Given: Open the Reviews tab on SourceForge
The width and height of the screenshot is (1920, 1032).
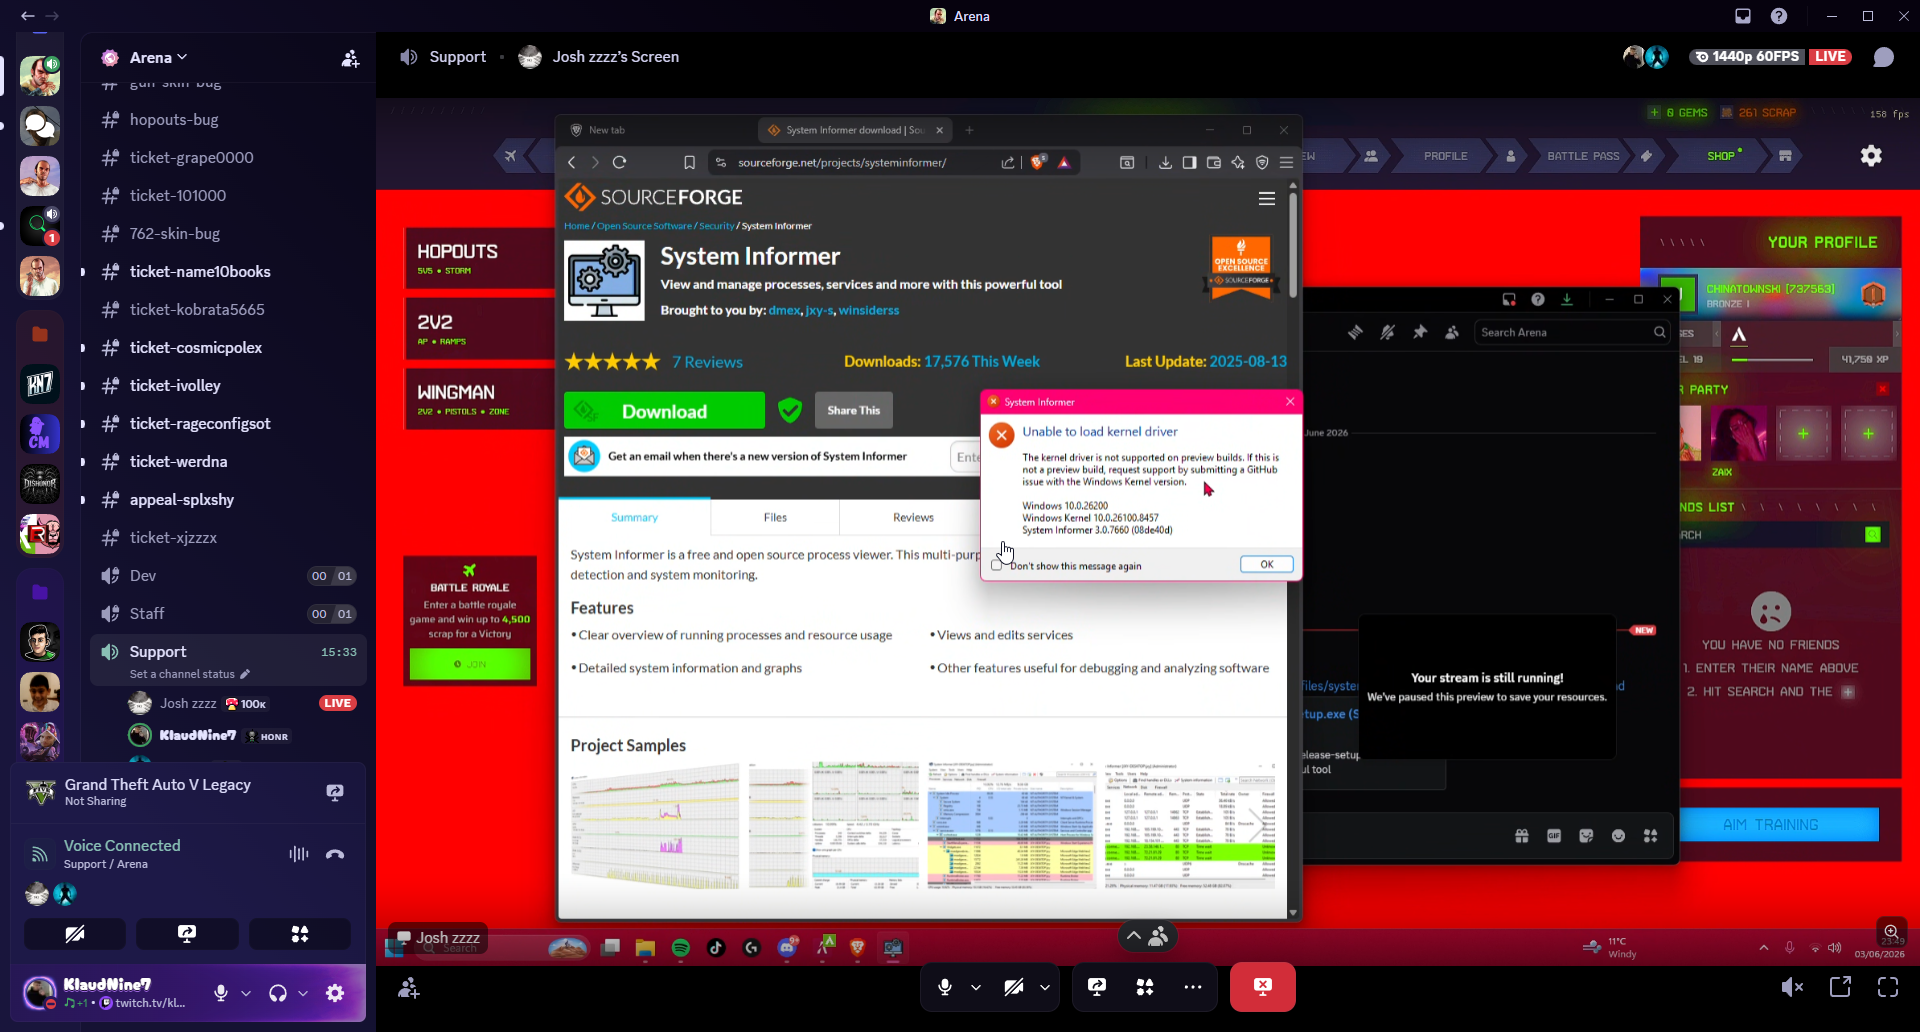Looking at the screenshot, I should (x=913, y=517).
